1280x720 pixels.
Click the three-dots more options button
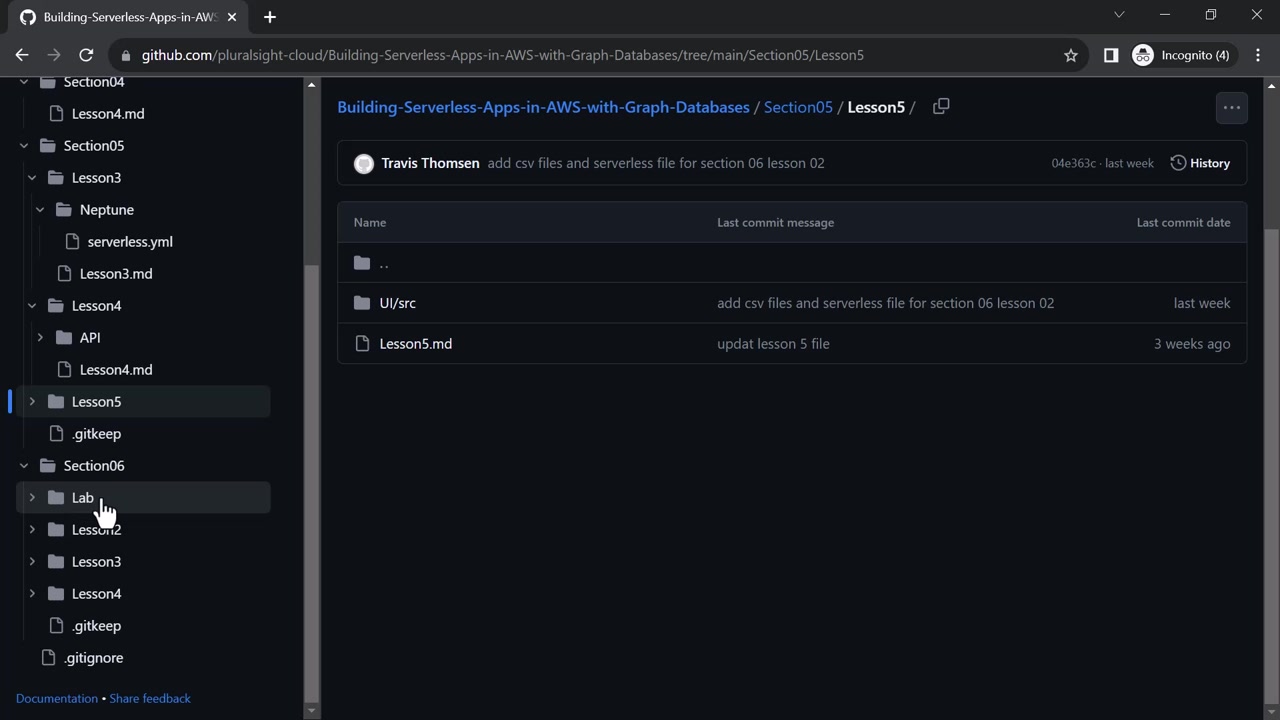1231,108
